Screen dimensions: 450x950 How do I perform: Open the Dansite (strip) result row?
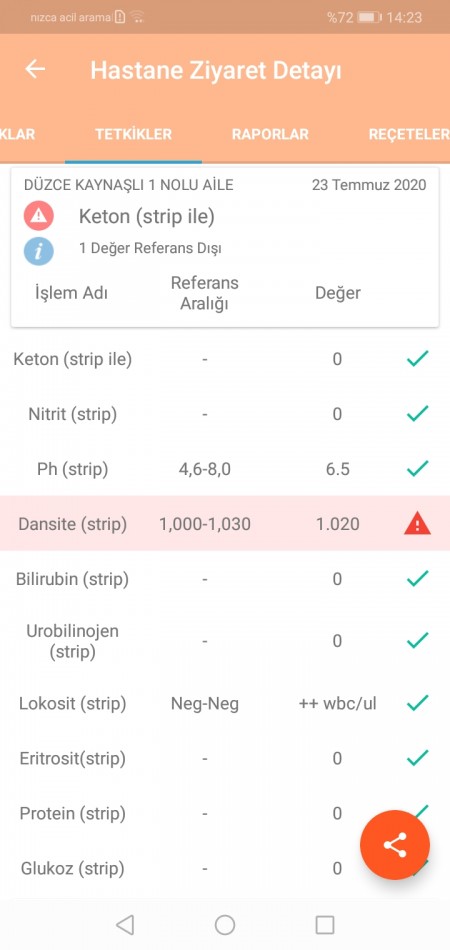pos(225,523)
